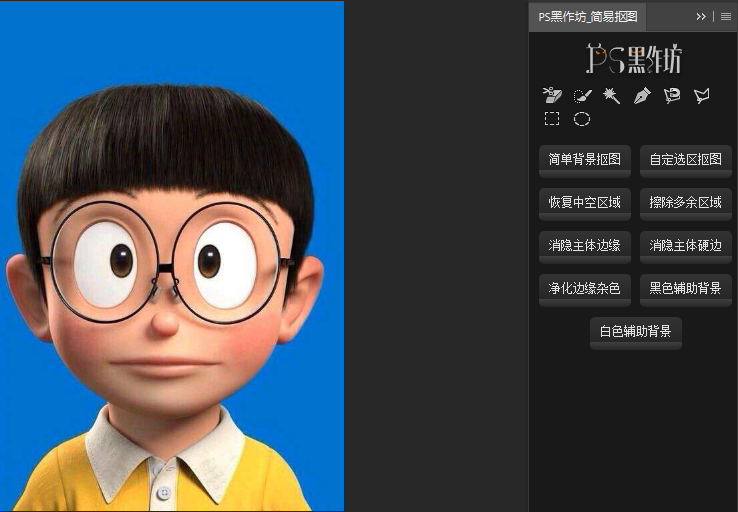Select the Magic Wand tool icon
This screenshot has height=512, width=738.
612,95
